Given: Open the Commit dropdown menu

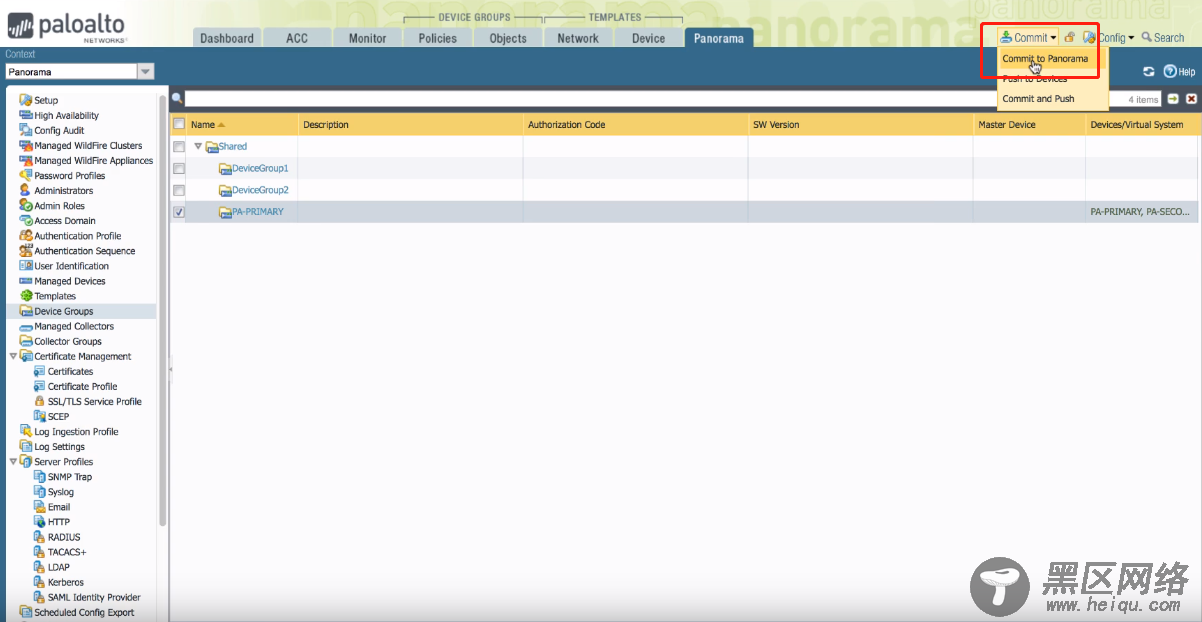Looking at the screenshot, I should 1028,38.
